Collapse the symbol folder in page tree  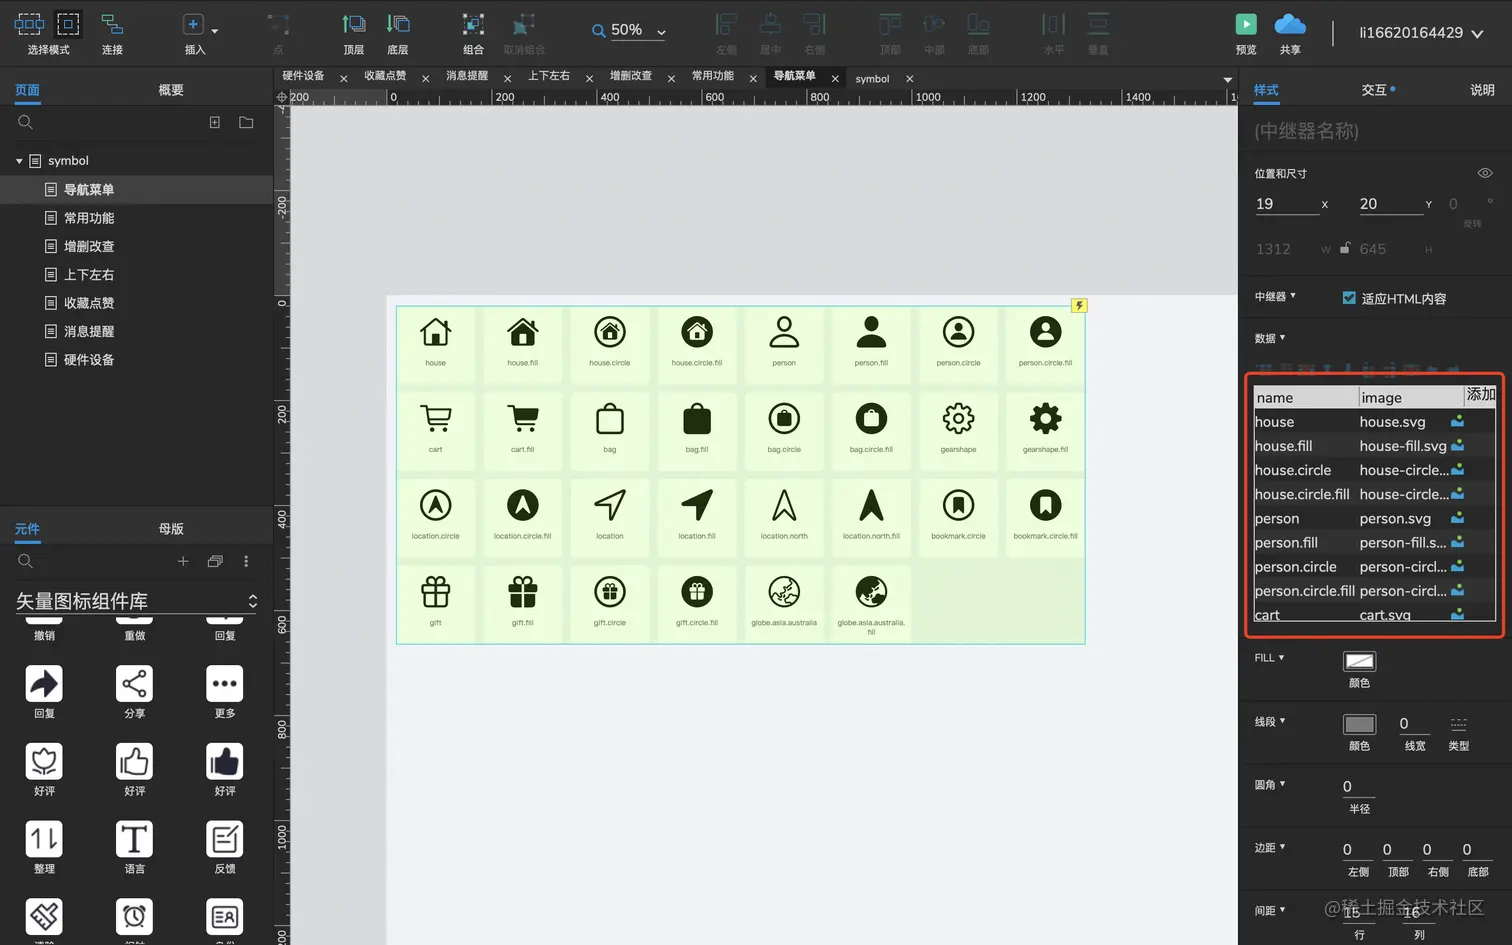(x=19, y=161)
